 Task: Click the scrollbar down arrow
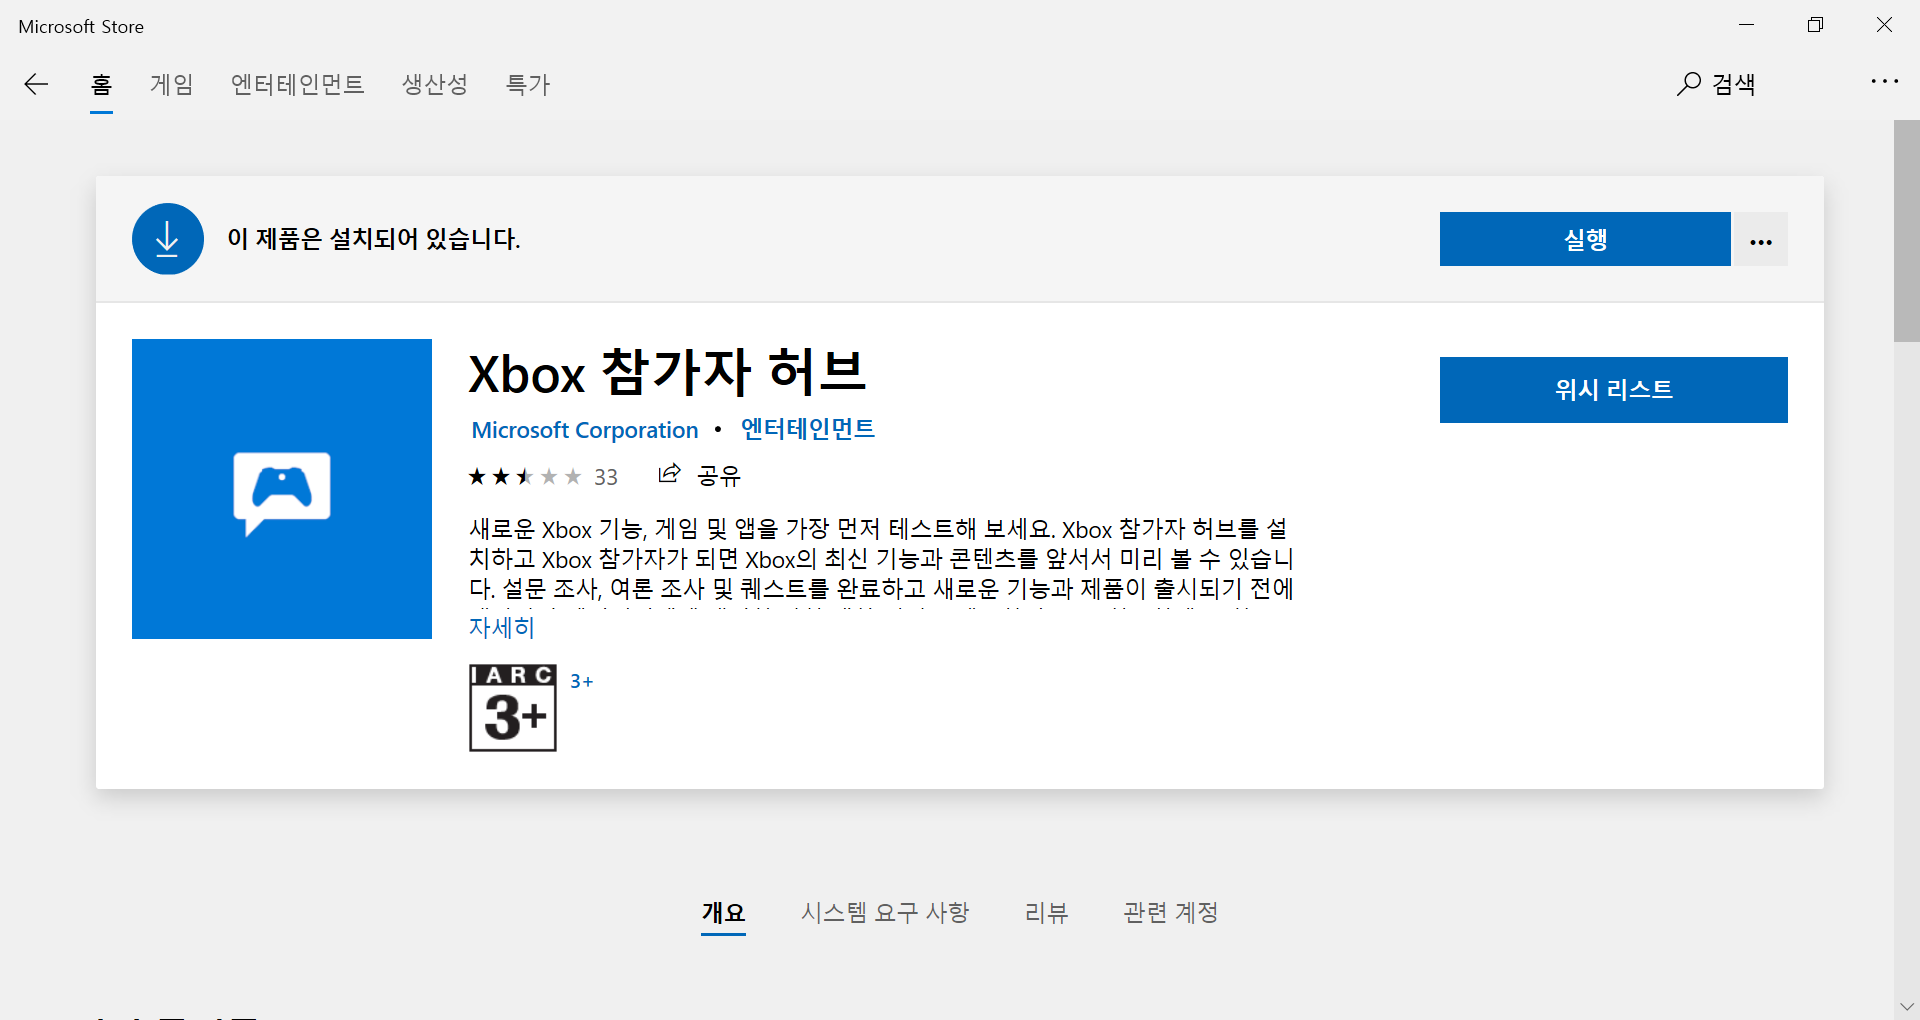[x=1907, y=1006]
